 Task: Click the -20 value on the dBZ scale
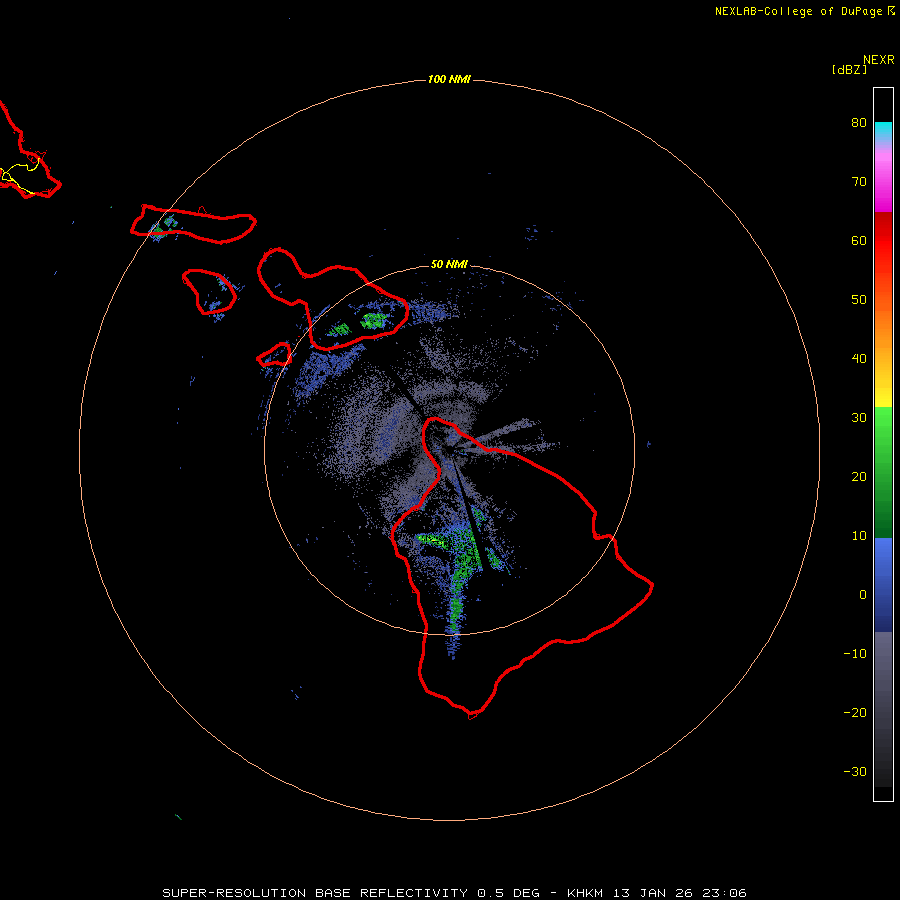(x=855, y=713)
